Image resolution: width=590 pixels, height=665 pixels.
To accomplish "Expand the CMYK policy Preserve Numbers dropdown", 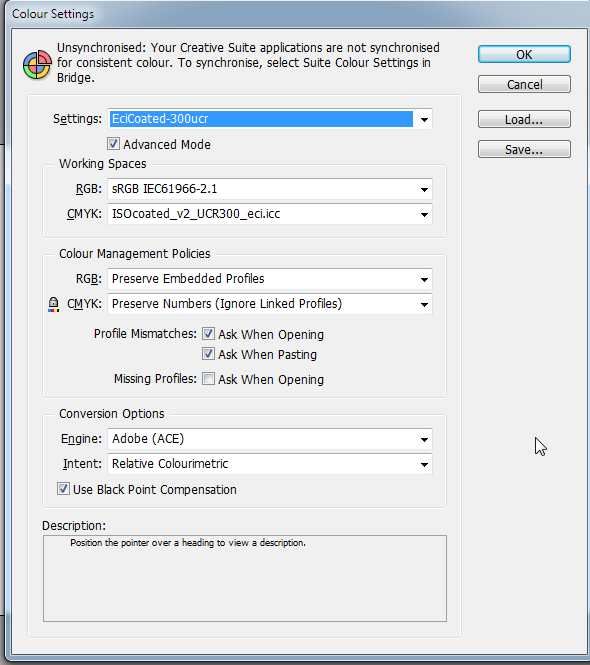I will click(270, 304).
